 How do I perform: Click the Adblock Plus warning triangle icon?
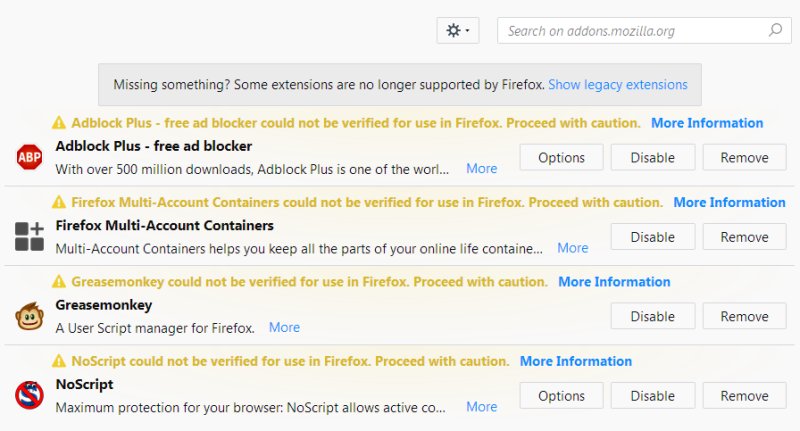[59, 124]
